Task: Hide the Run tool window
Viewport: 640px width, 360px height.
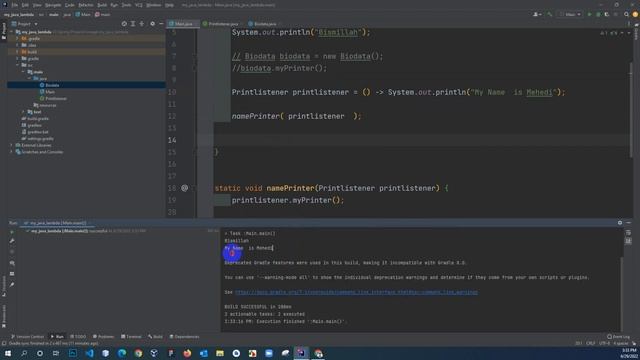Action: 629,223
